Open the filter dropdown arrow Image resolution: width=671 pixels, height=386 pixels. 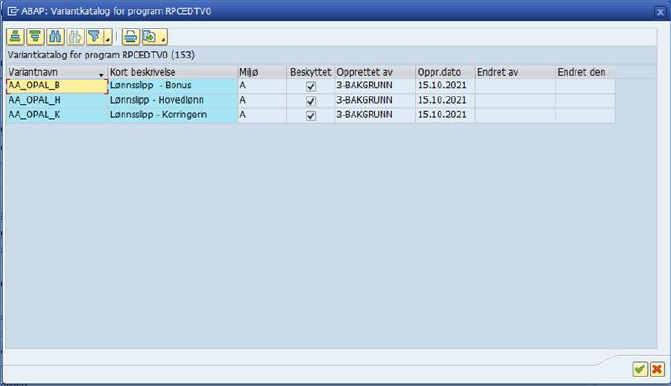point(108,37)
